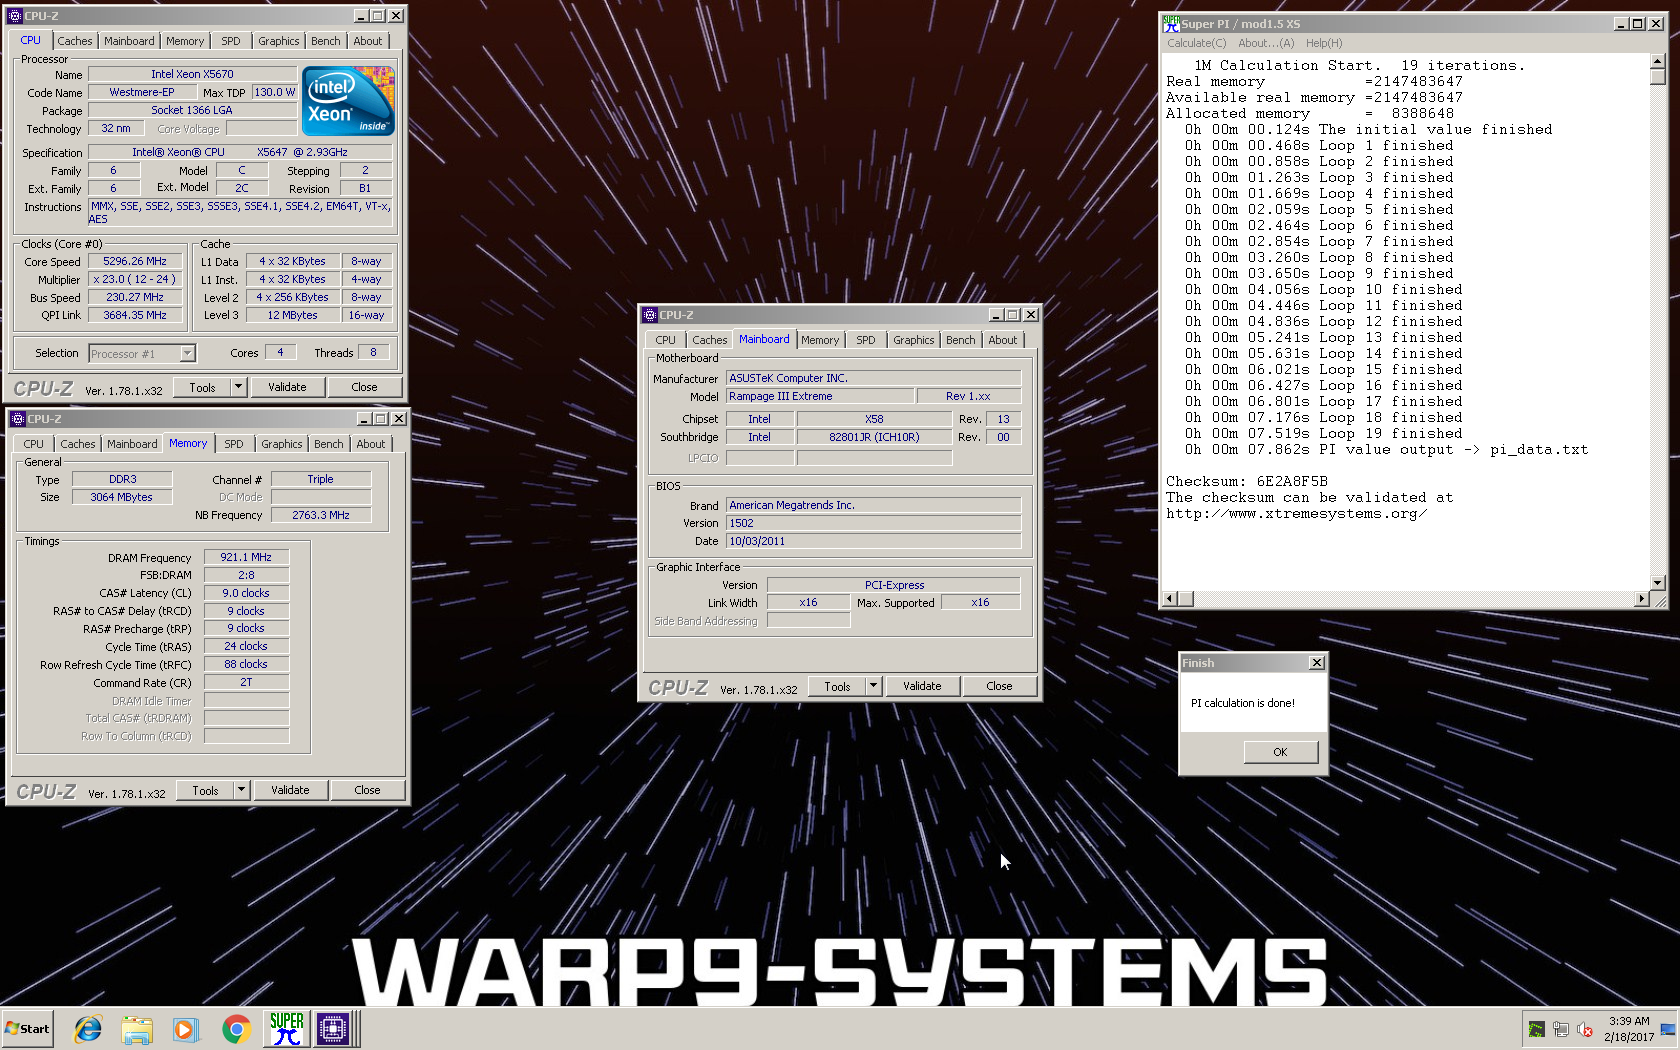Click the Bus Speed value 230.27 MHz
Image resolution: width=1680 pixels, height=1050 pixels.
coord(135,297)
